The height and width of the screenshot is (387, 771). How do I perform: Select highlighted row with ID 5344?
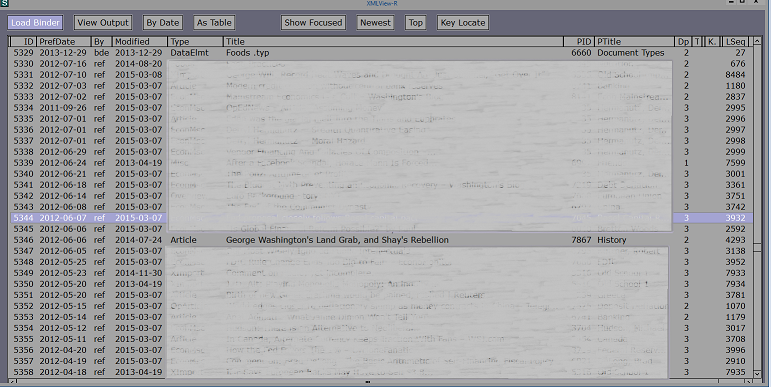pyautogui.click(x=381, y=218)
